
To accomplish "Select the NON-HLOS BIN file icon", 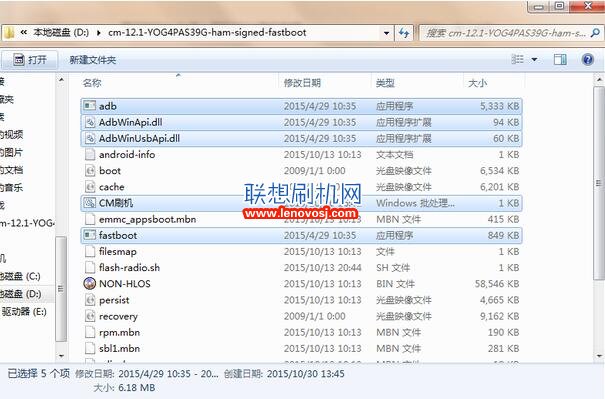I will 90,284.
